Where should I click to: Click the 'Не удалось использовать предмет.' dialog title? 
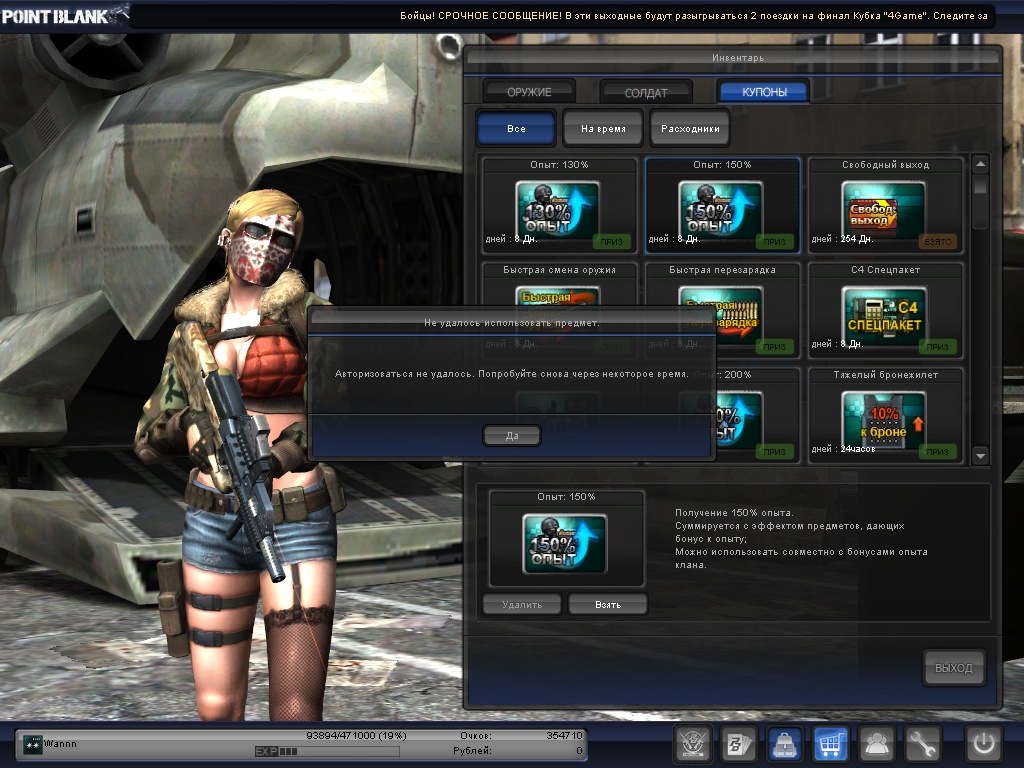point(511,323)
